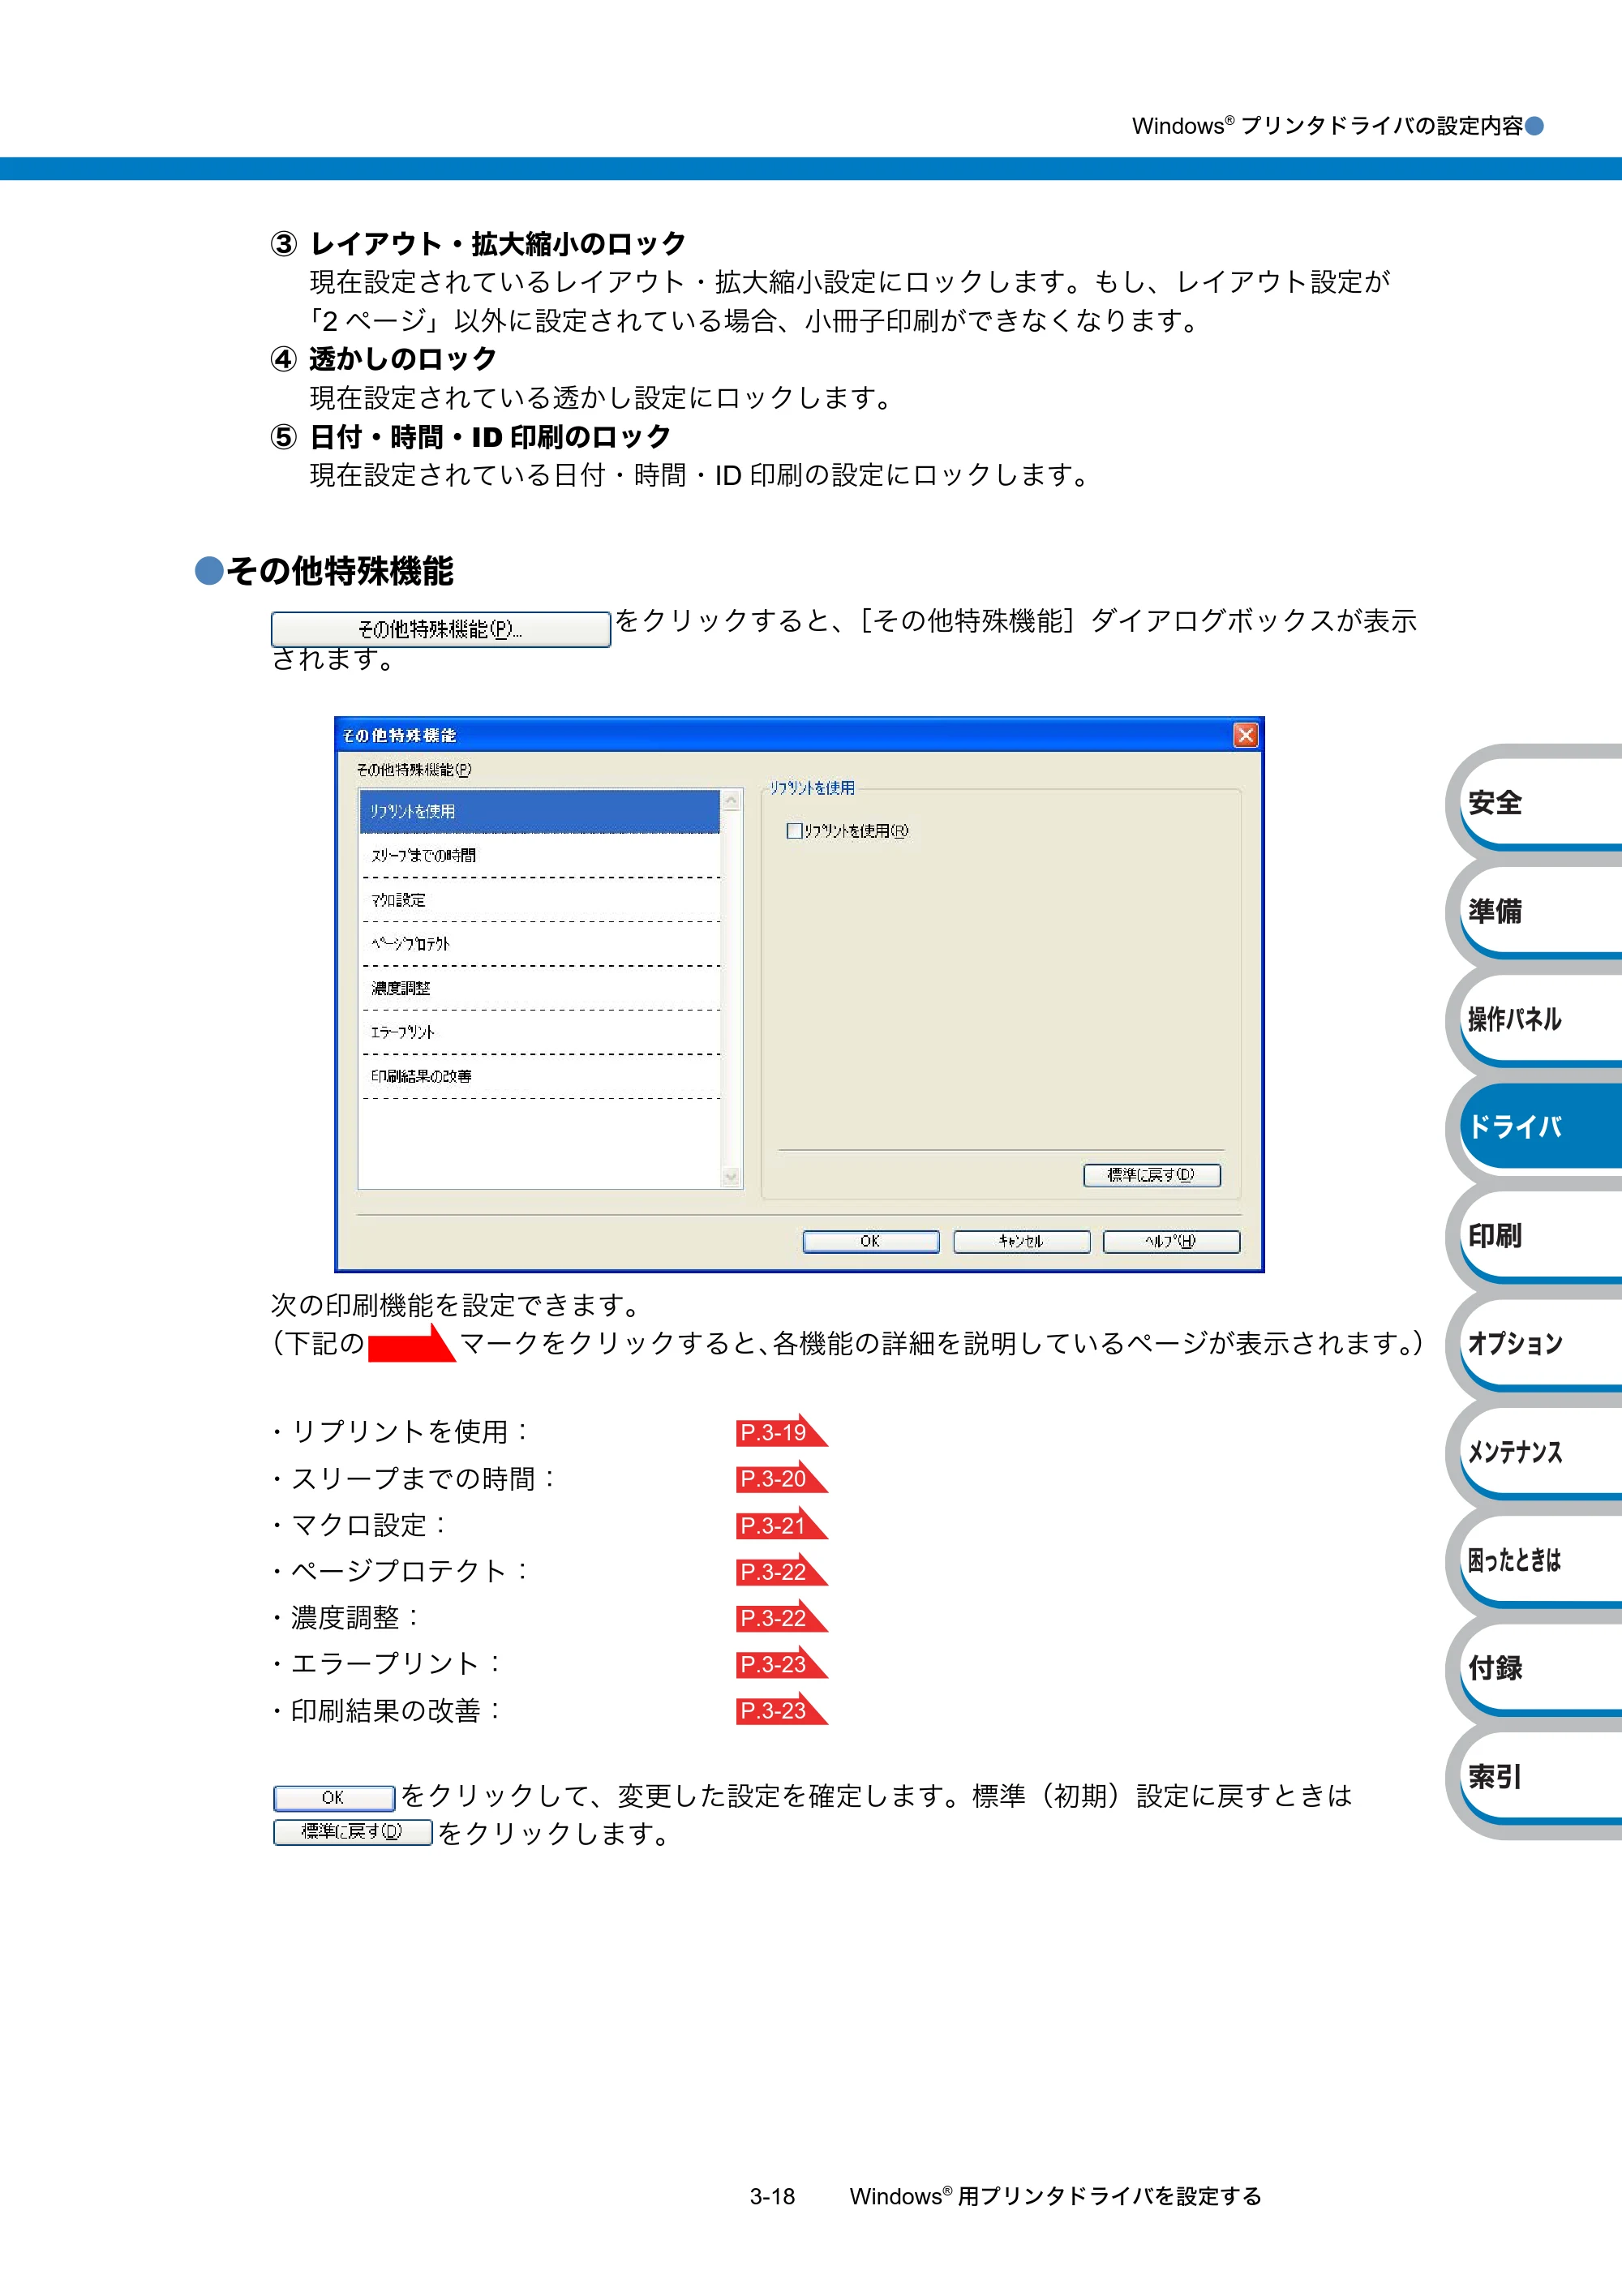Select エラープリント in the dialog list
Image resolution: width=1622 pixels, height=2296 pixels.
pos(540,1032)
